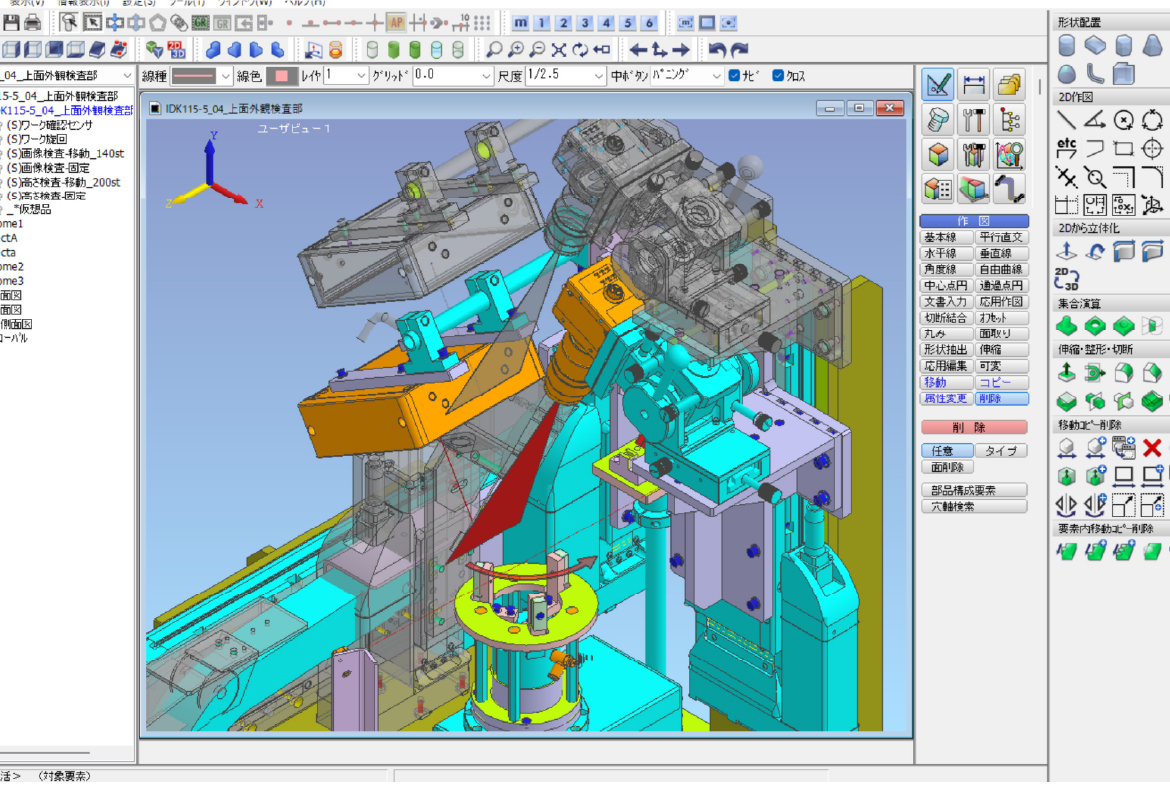Screen dimensions: 1170x793
Task: Click the red X delete icon
Action: click(1152, 448)
